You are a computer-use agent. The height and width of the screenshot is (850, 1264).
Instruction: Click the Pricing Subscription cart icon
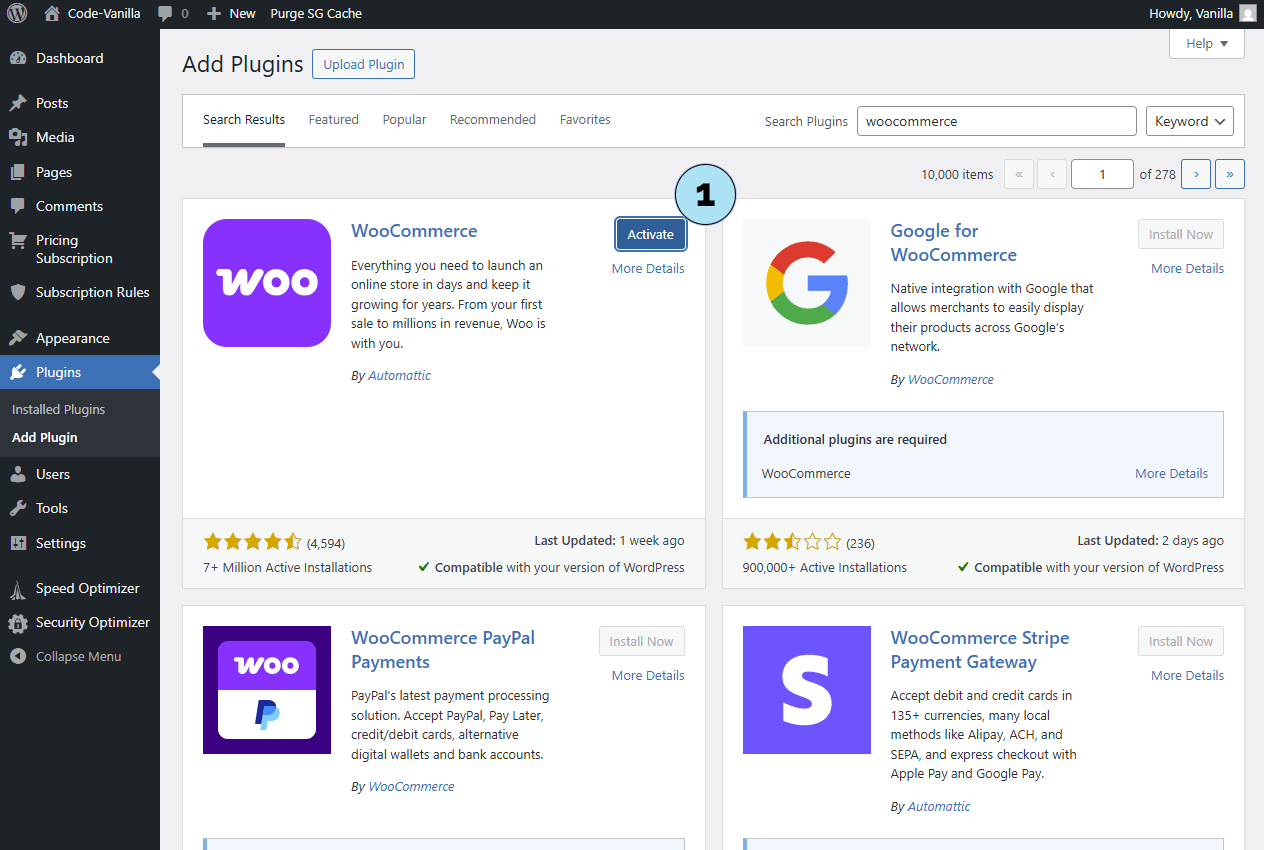click(18, 241)
